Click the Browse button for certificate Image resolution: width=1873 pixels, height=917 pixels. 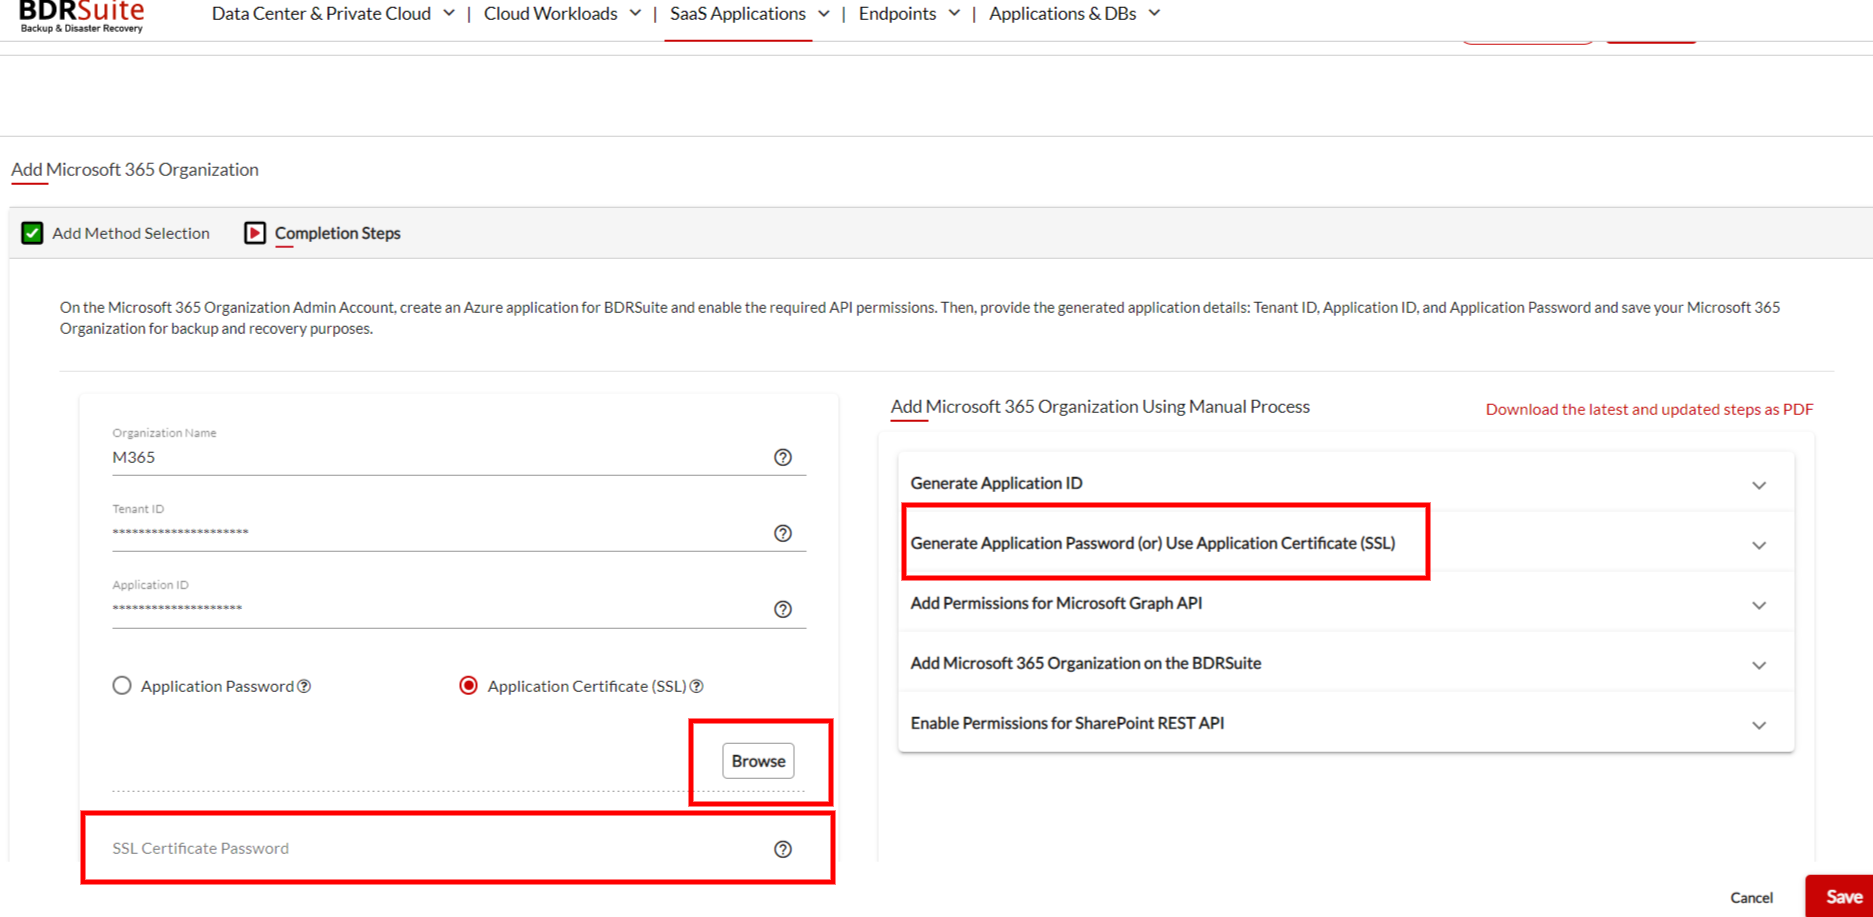758,761
